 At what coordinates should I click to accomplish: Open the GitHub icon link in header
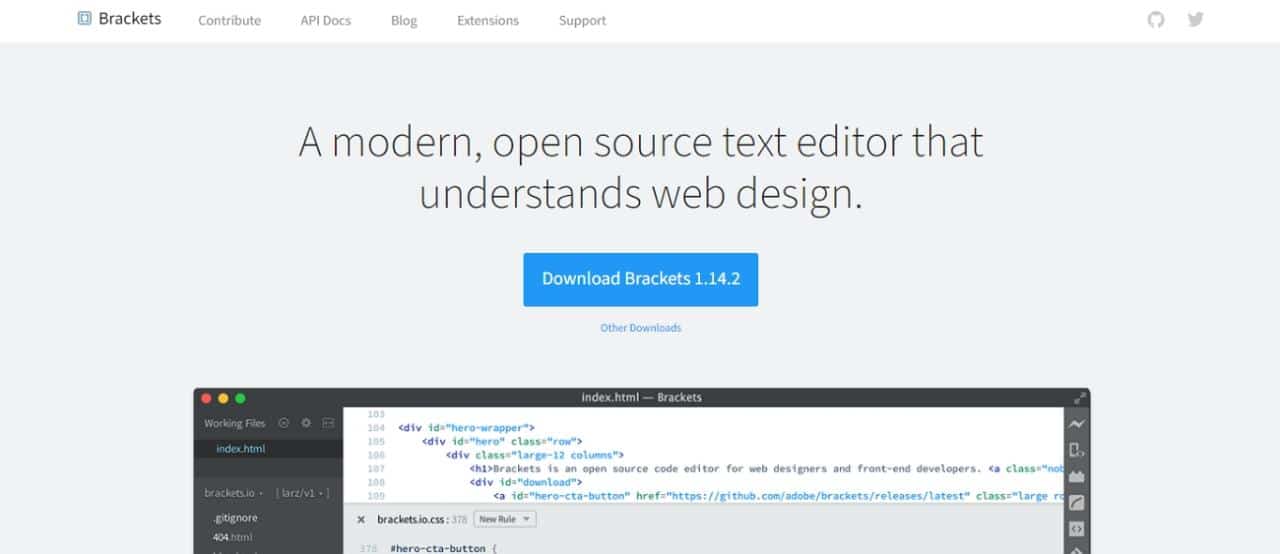[1156, 19]
